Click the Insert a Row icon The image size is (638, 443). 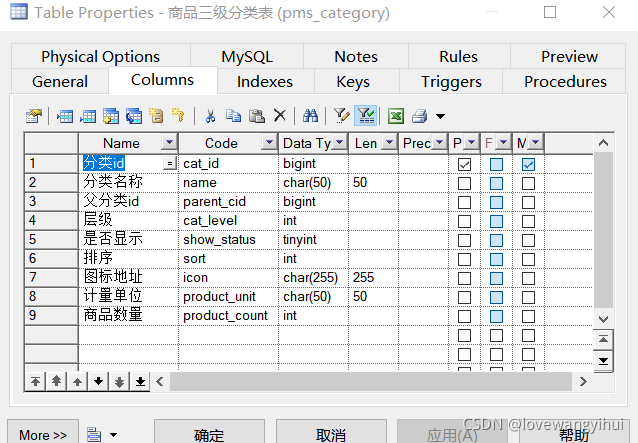pyautogui.click(x=65, y=116)
